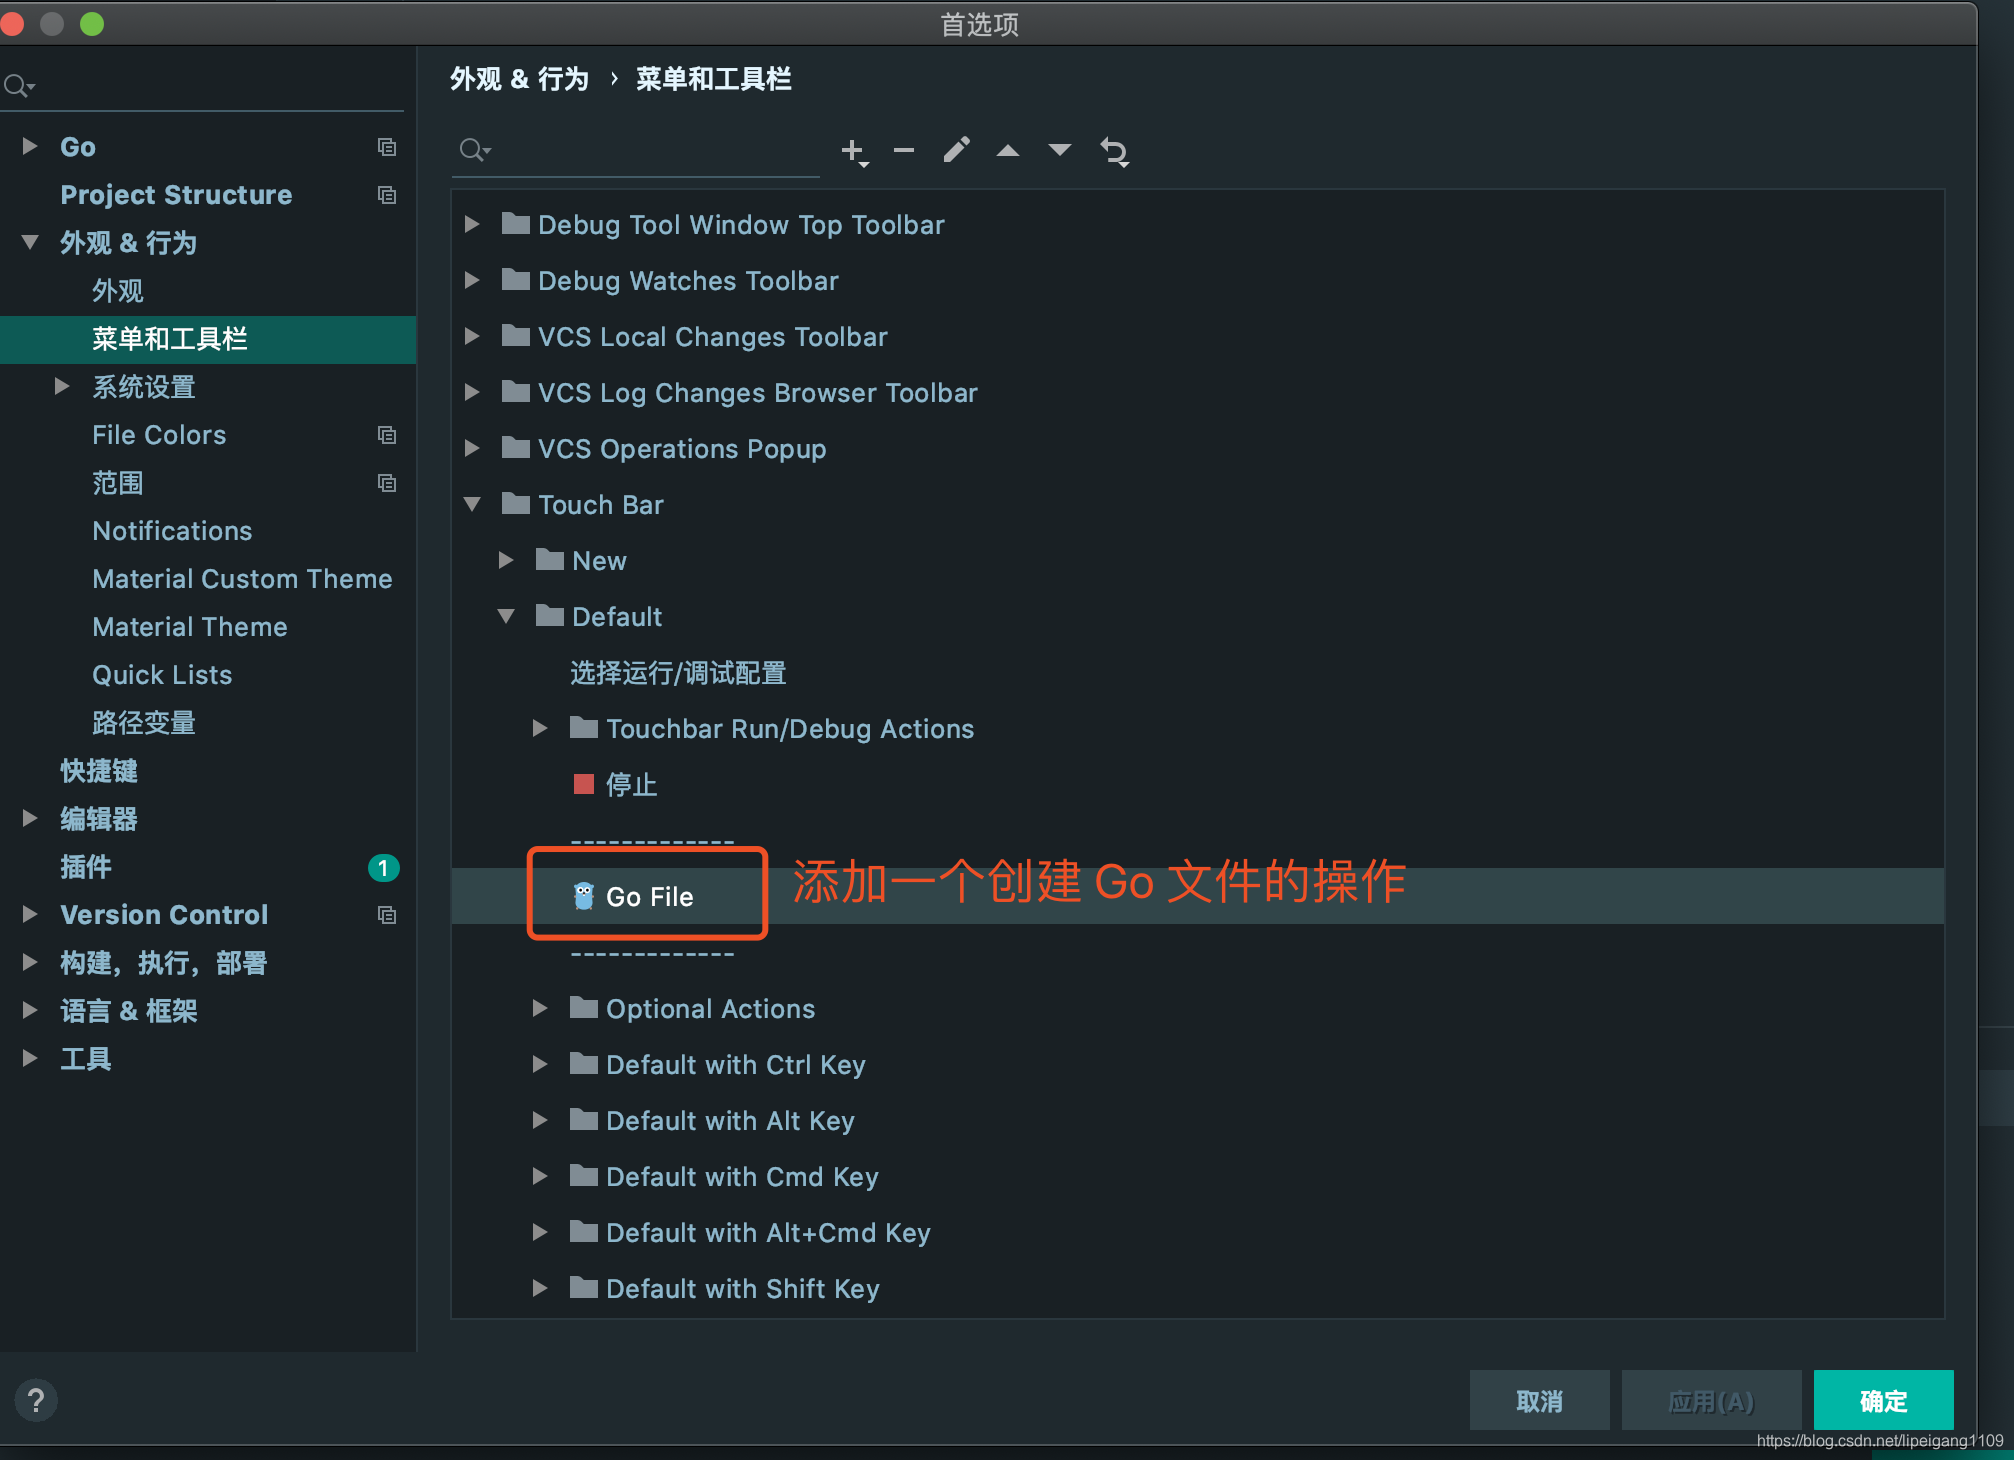This screenshot has height=1460, width=2014.
Task: Click the copy icon beside File Colors
Action: (387, 435)
